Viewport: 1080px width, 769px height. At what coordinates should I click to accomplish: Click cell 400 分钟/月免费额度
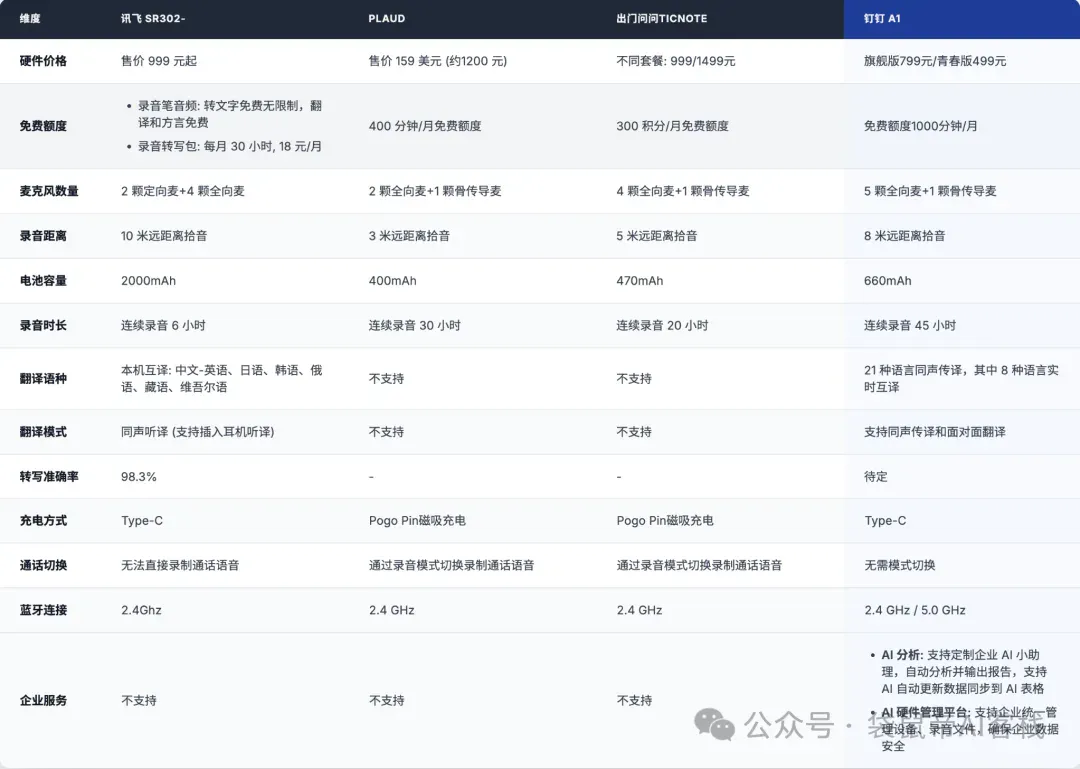(x=424, y=126)
